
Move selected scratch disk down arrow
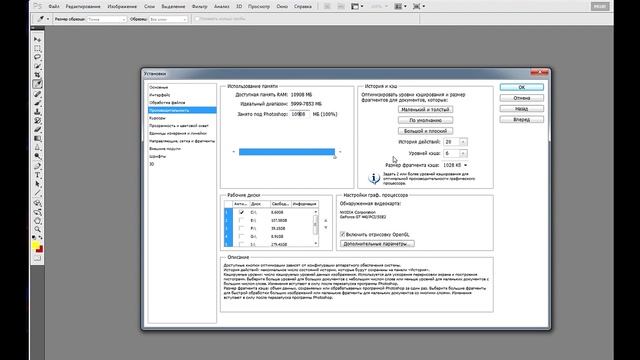(x=326, y=227)
